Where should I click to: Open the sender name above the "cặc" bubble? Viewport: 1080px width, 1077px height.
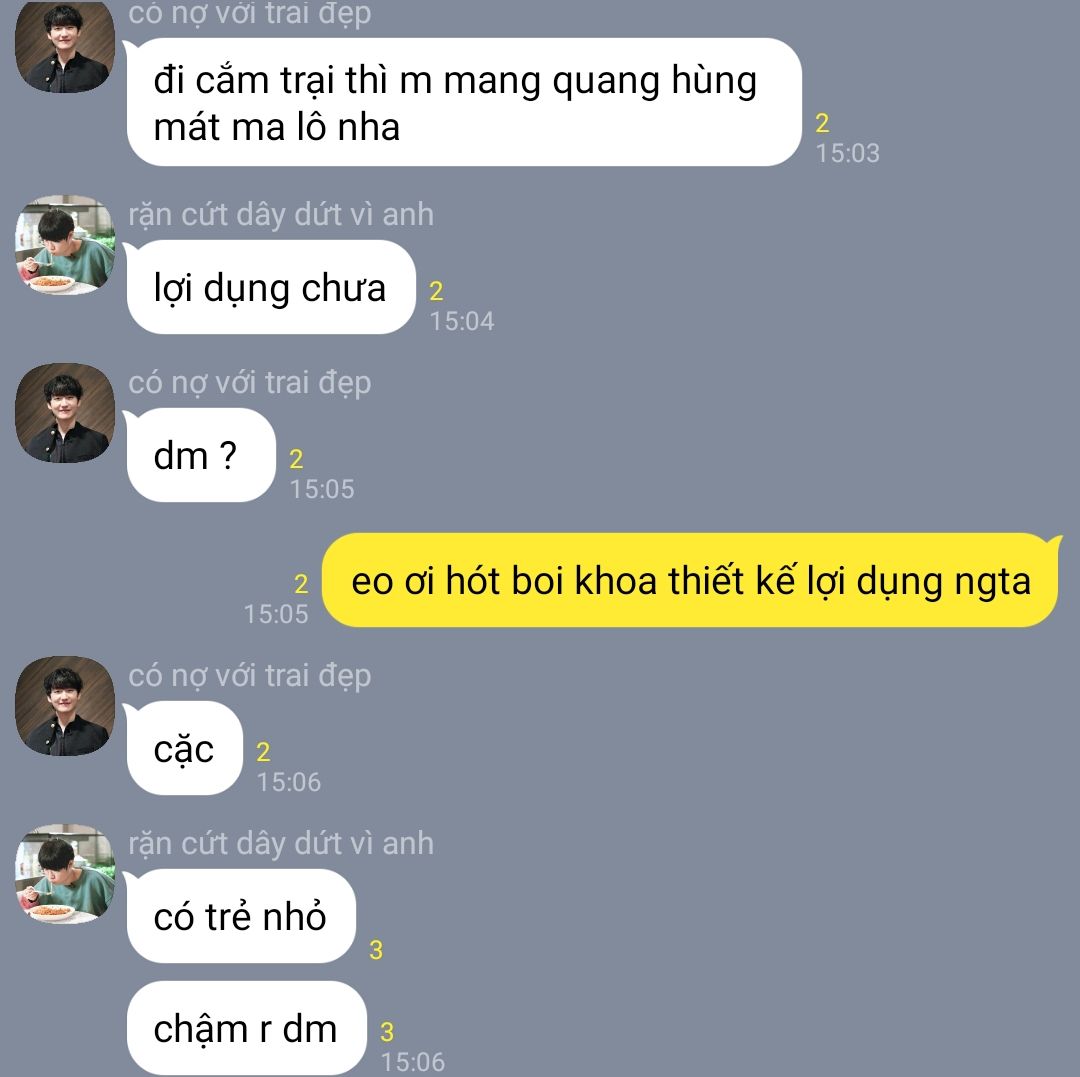click(x=249, y=676)
